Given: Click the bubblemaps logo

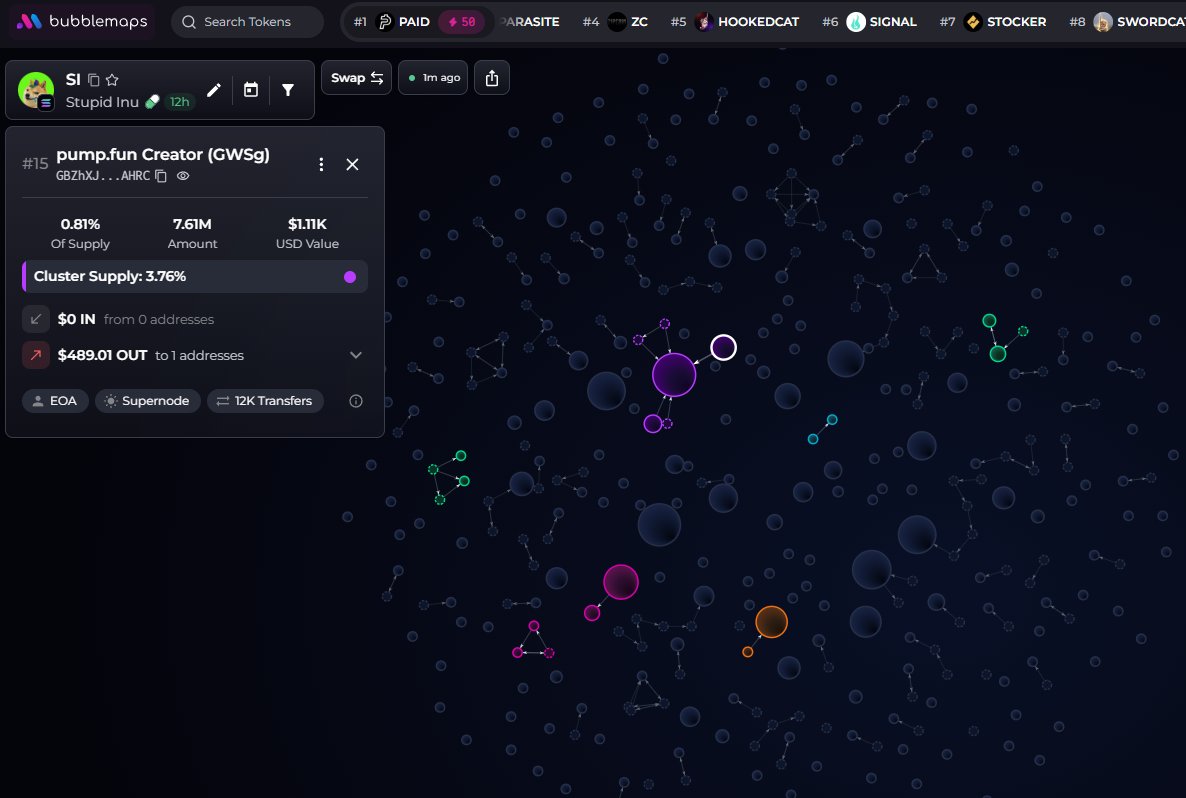Looking at the screenshot, I should pos(82,21).
